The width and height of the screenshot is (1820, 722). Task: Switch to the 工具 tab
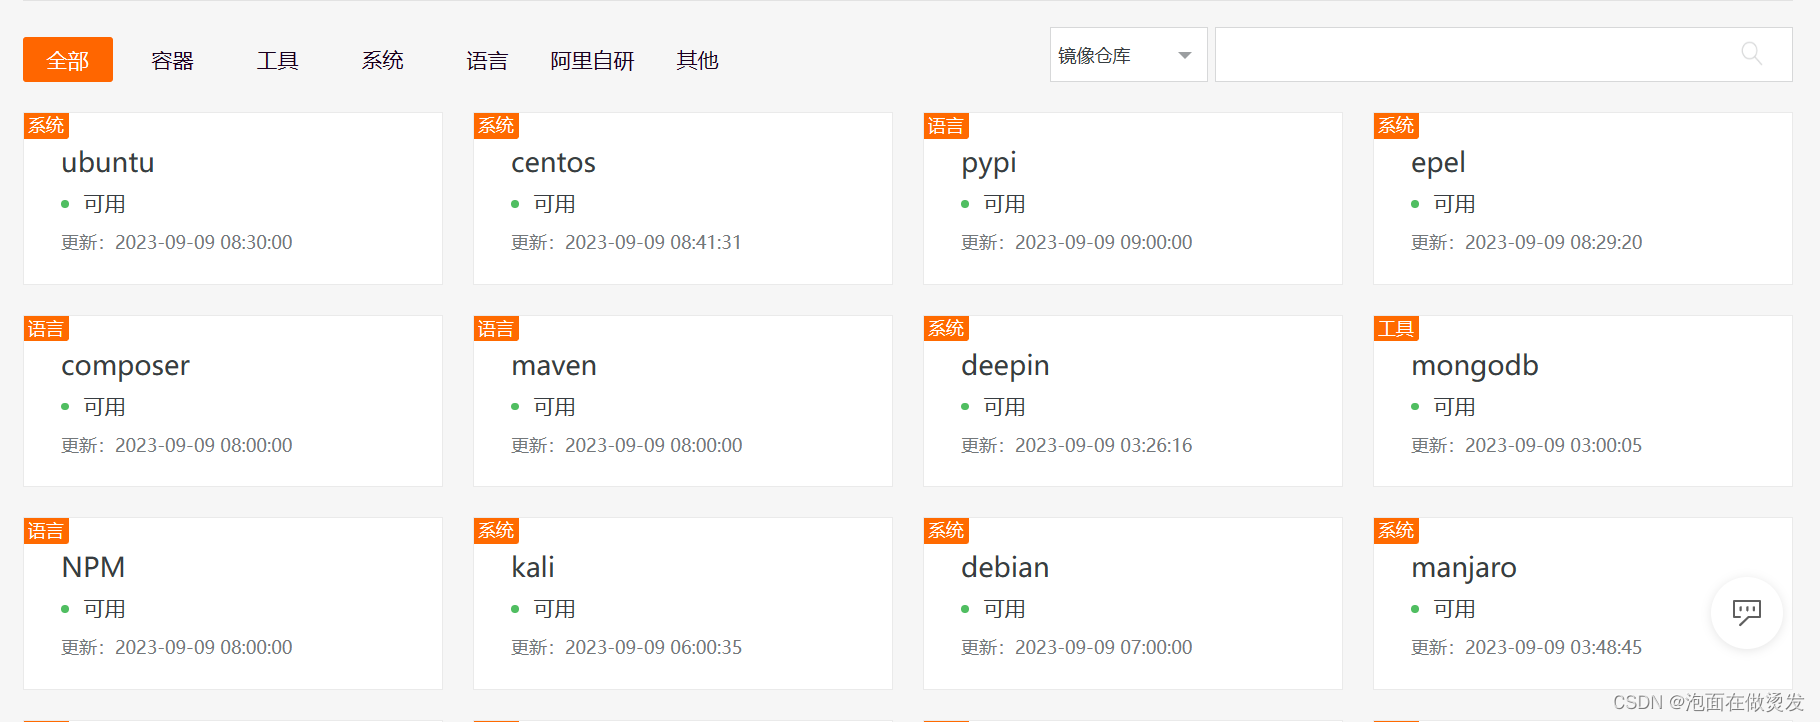(277, 61)
